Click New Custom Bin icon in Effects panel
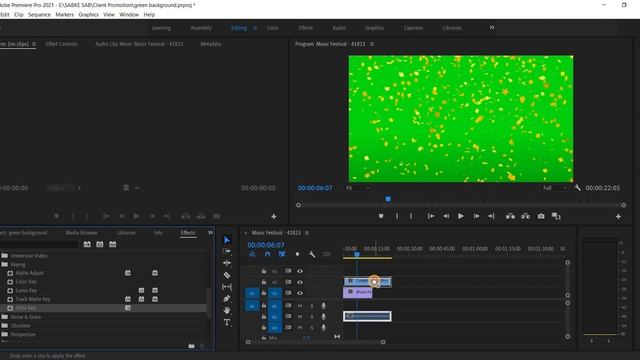Viewport: 640px width, 360px height. (x=191, y=346)
